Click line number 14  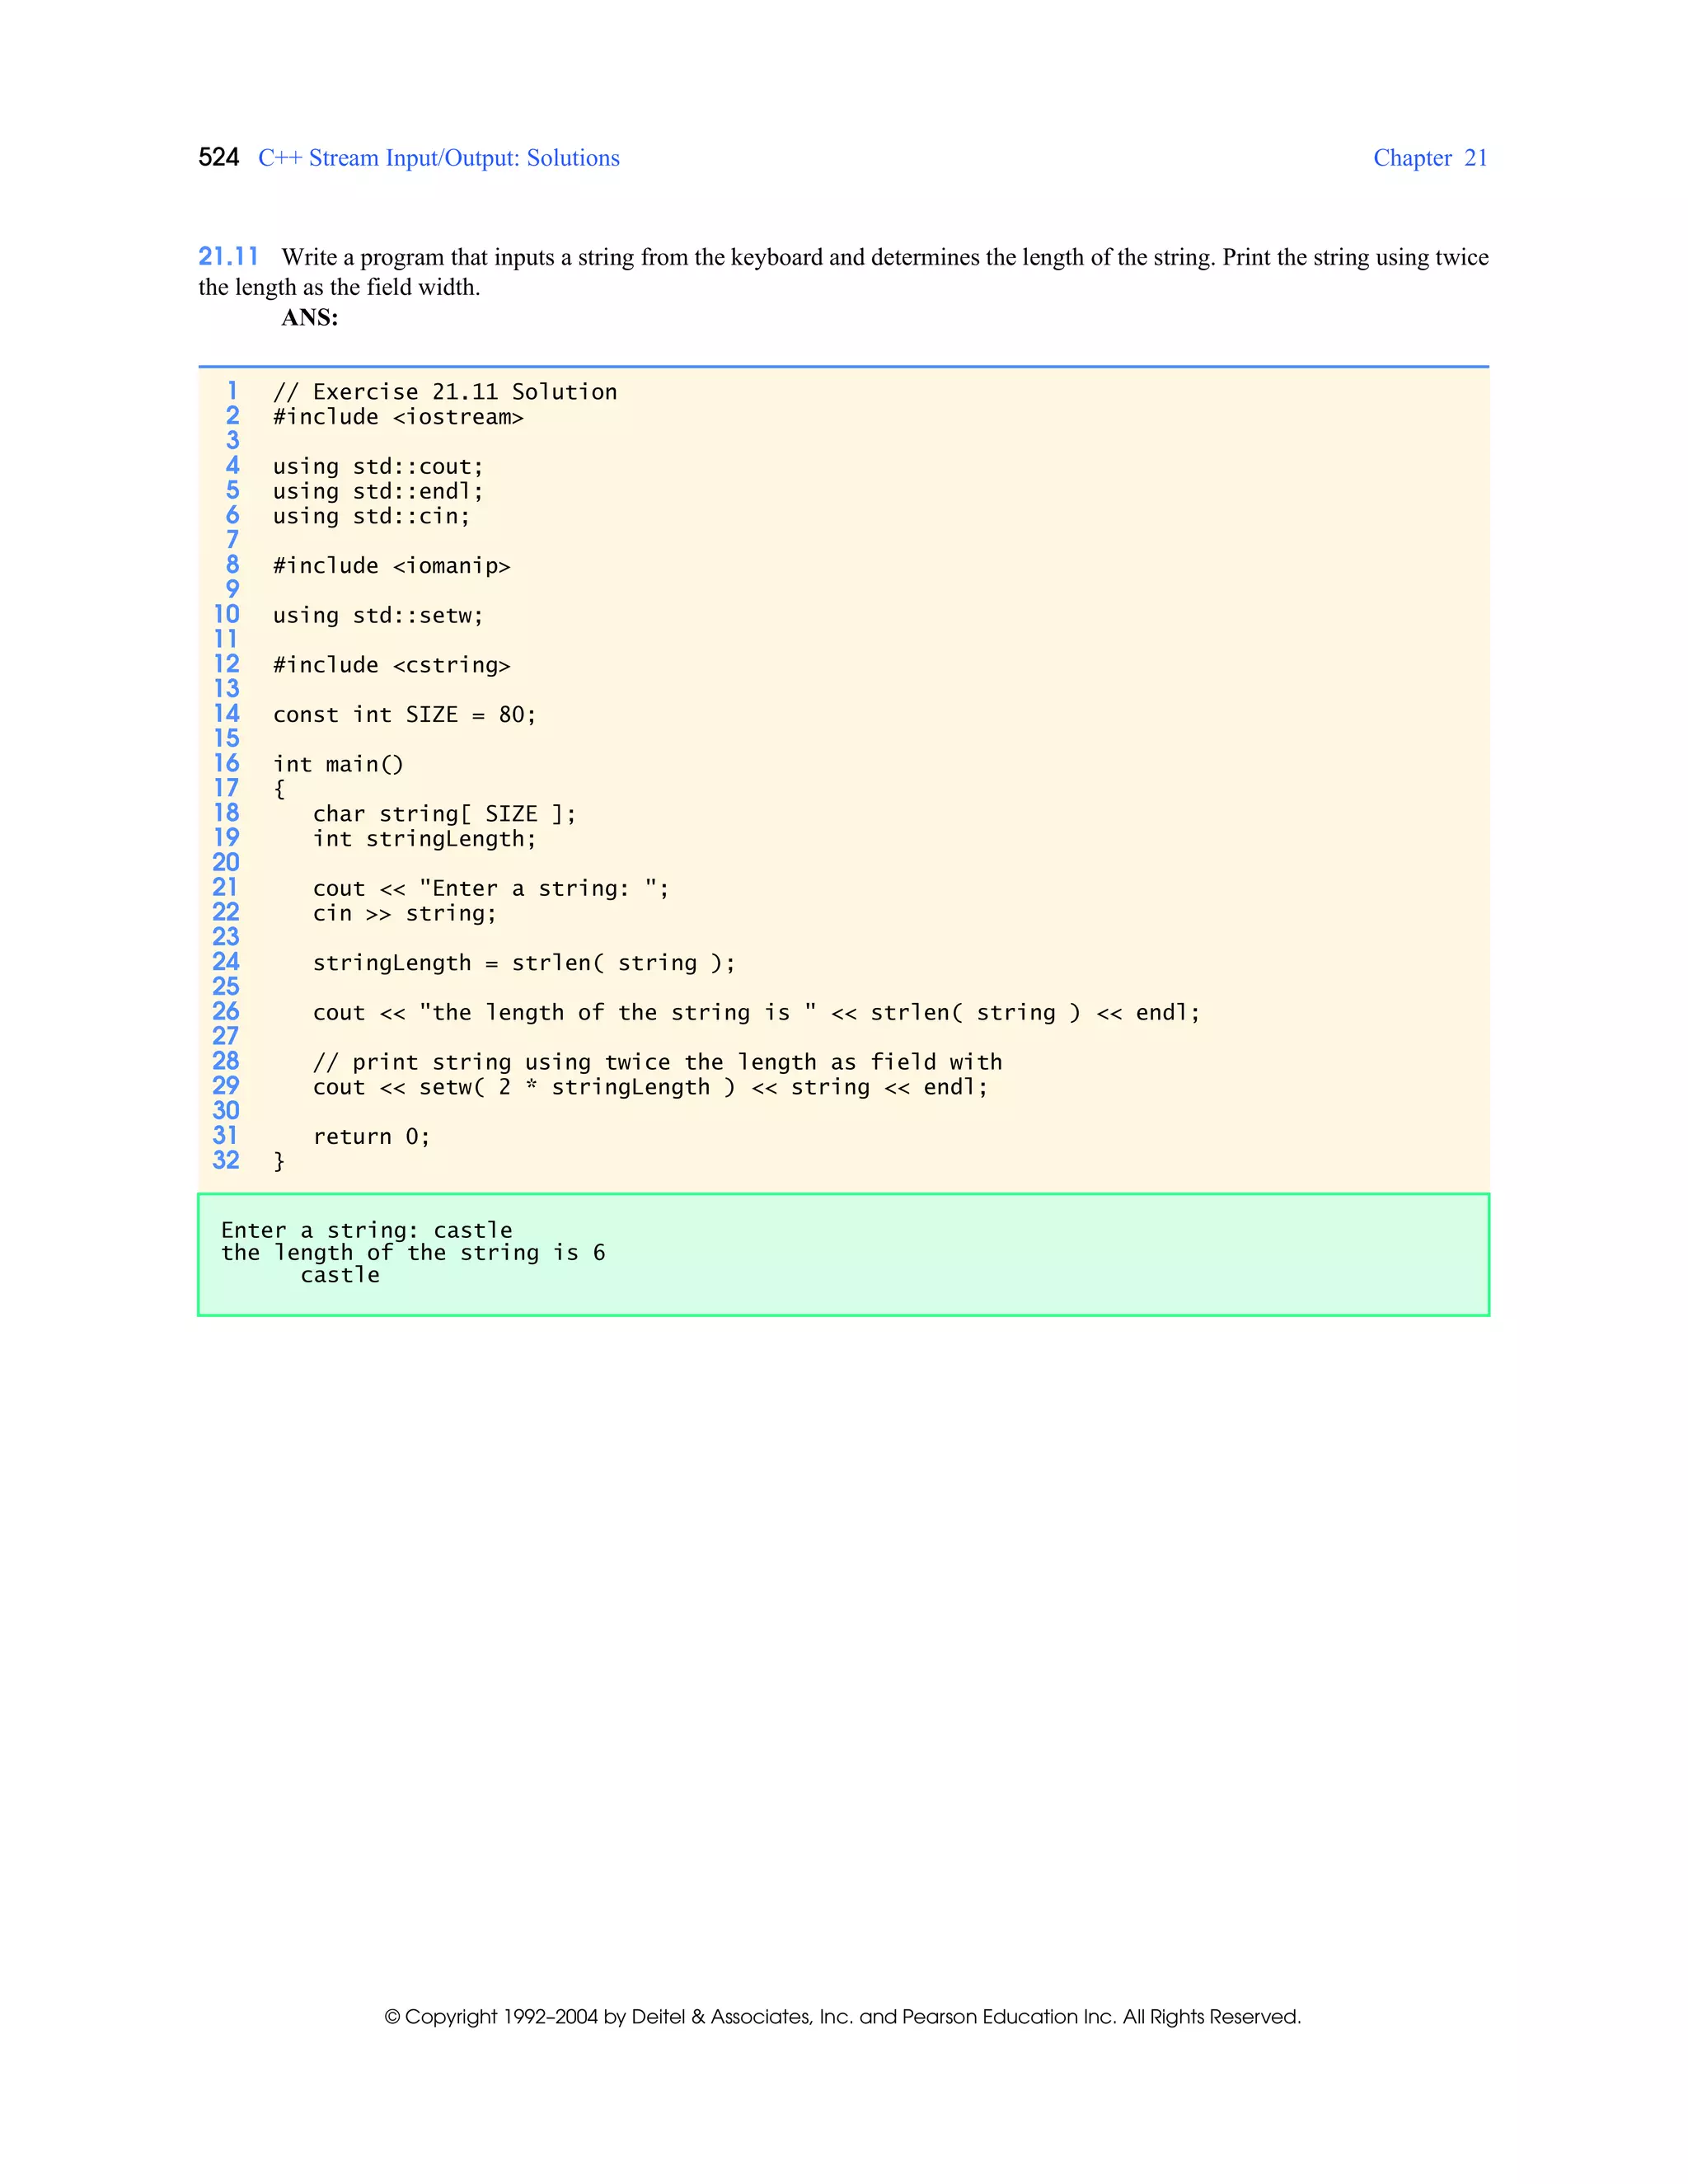pos(227,714)
